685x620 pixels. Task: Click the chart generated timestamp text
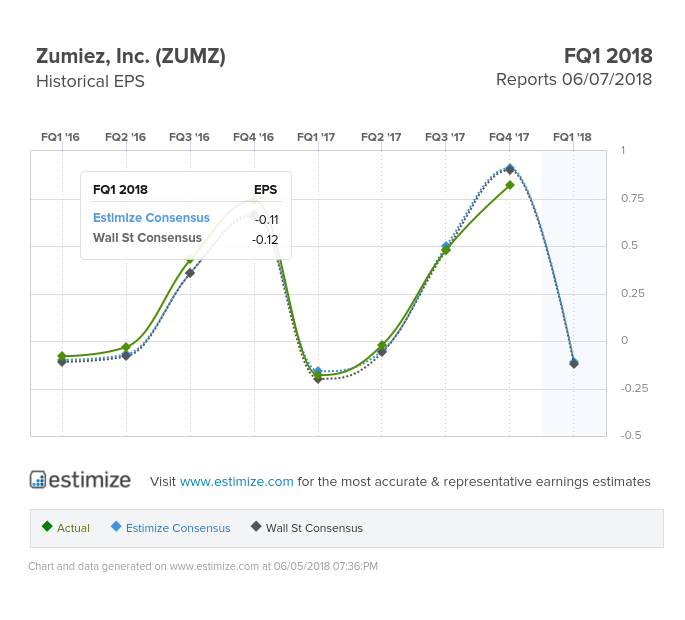point(203,566)
